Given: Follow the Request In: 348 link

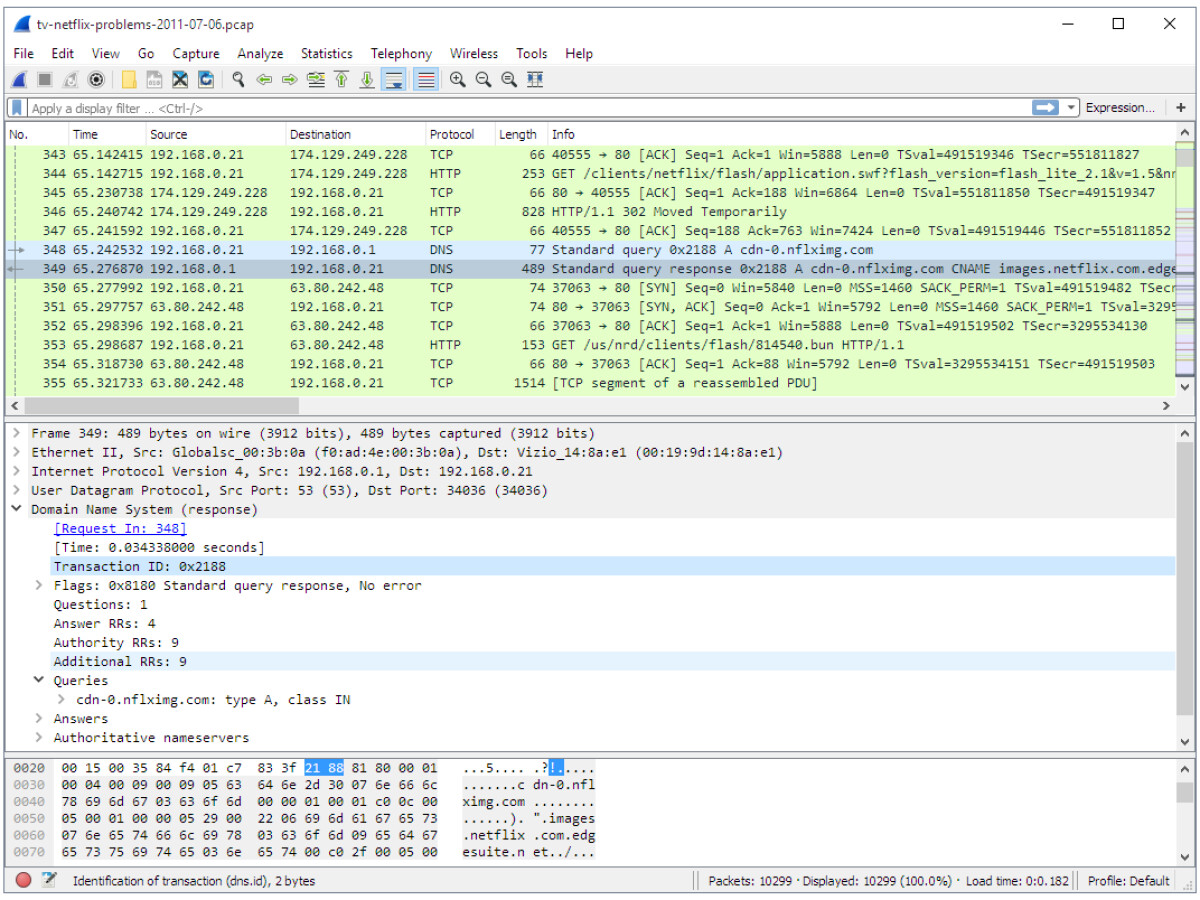Looking at the screenshot, I should tap(119, 528).
